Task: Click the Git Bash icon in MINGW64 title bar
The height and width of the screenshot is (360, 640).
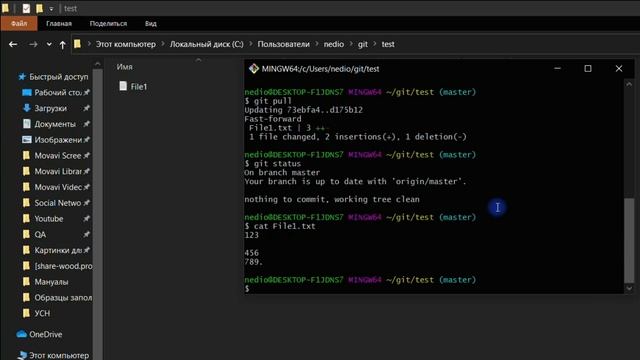Action: (254, 69)
